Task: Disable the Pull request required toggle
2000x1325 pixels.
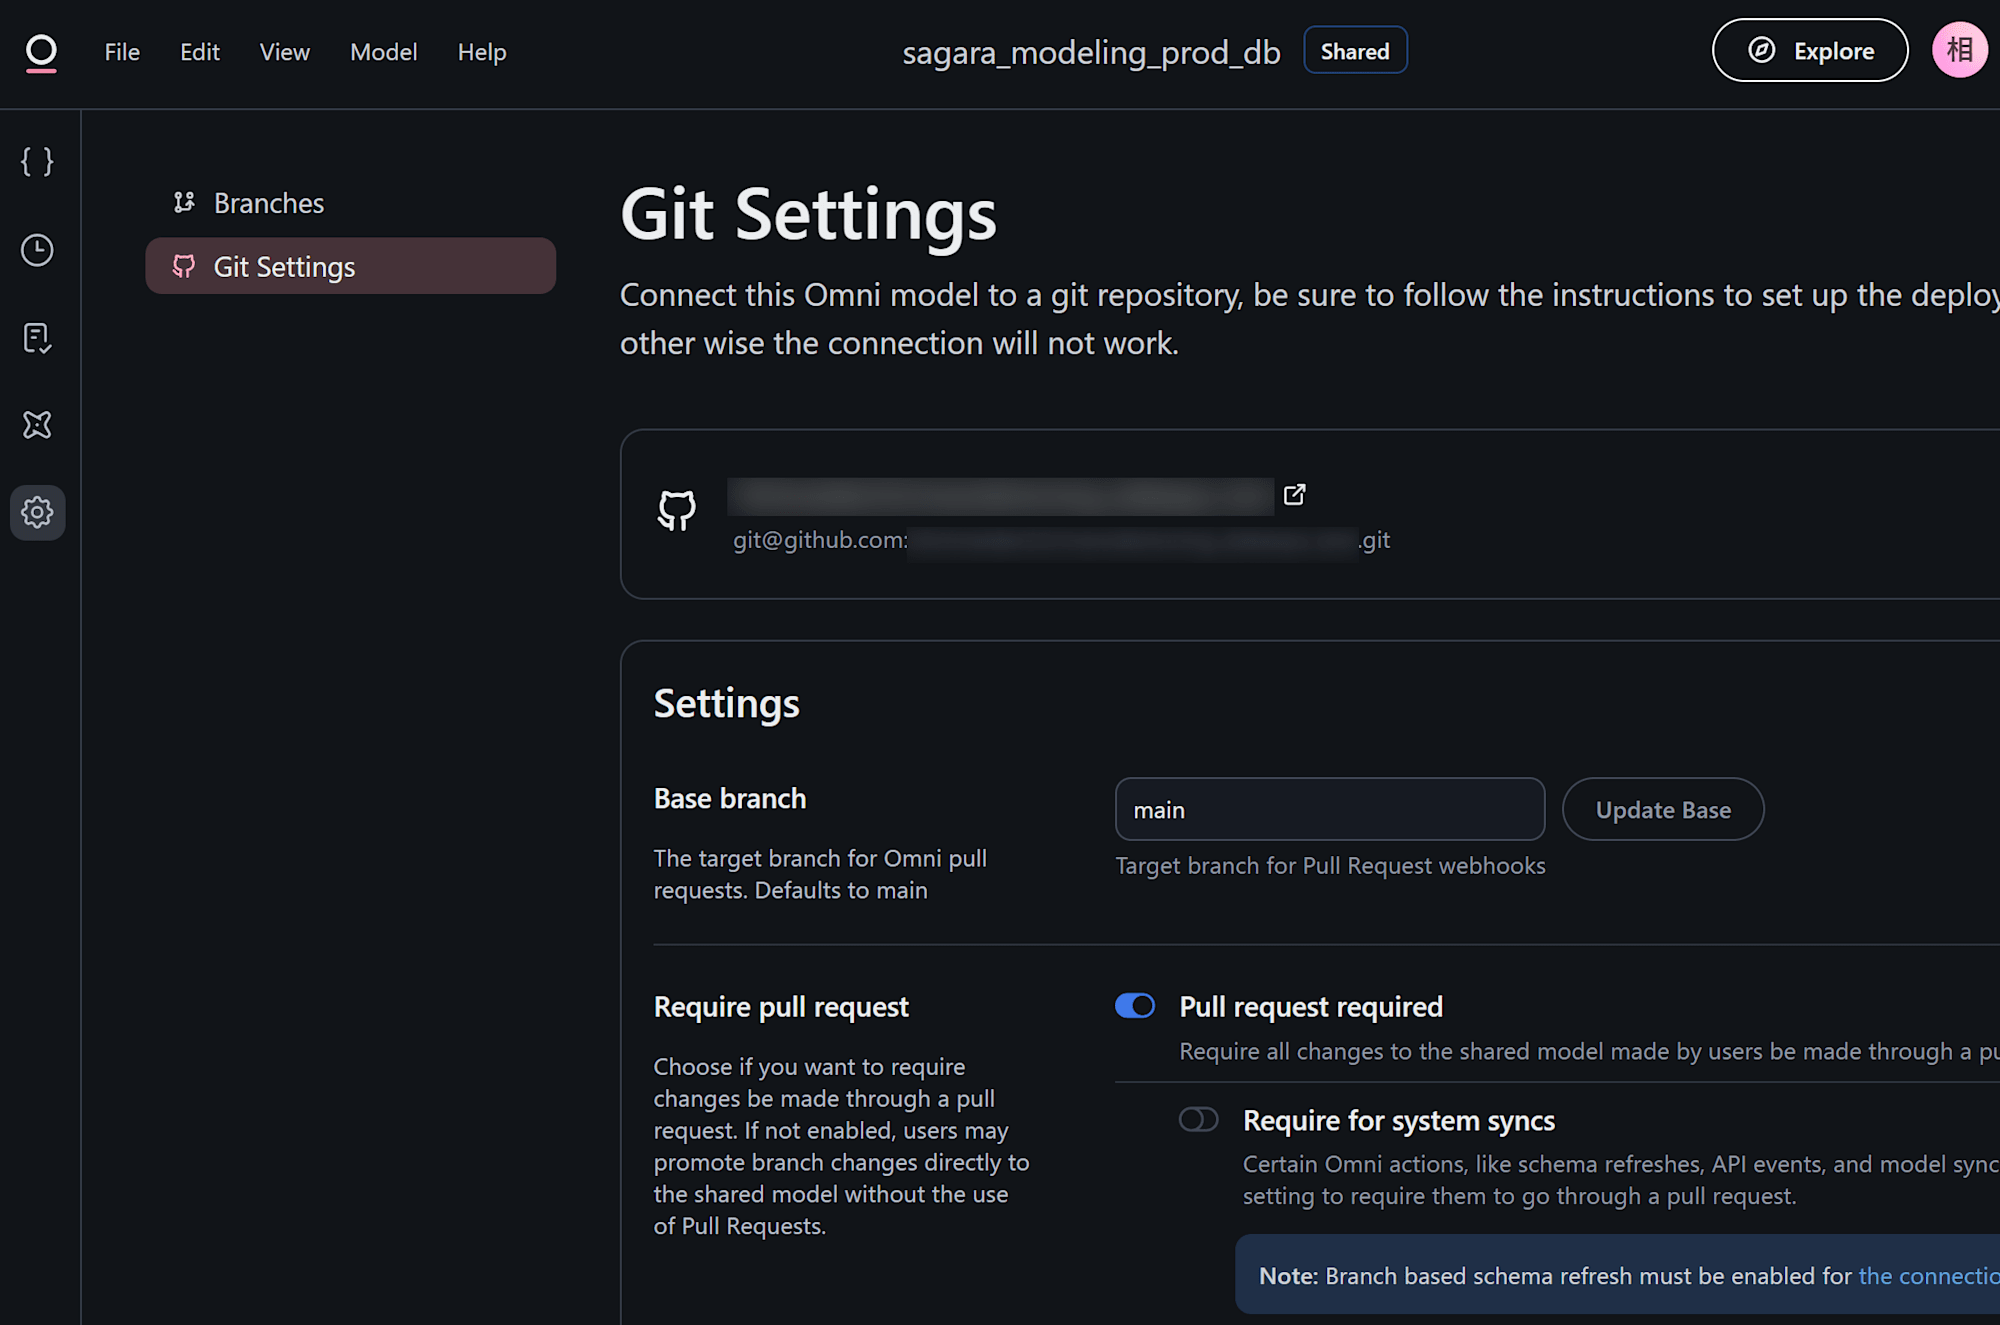Action: point(1135,1006)
